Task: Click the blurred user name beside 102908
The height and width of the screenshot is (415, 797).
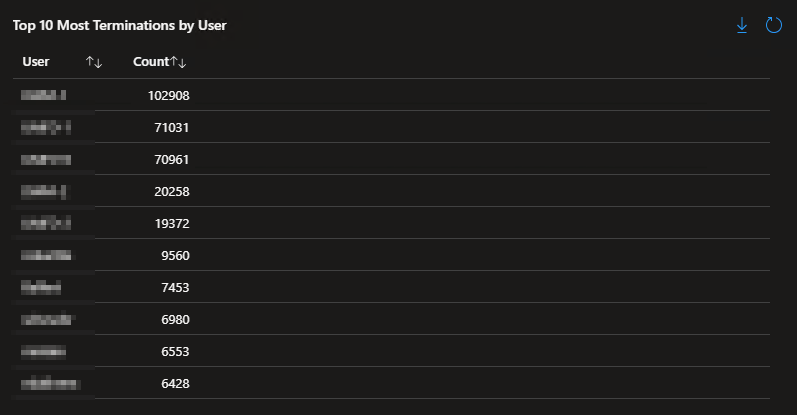Action: (43, 96)
